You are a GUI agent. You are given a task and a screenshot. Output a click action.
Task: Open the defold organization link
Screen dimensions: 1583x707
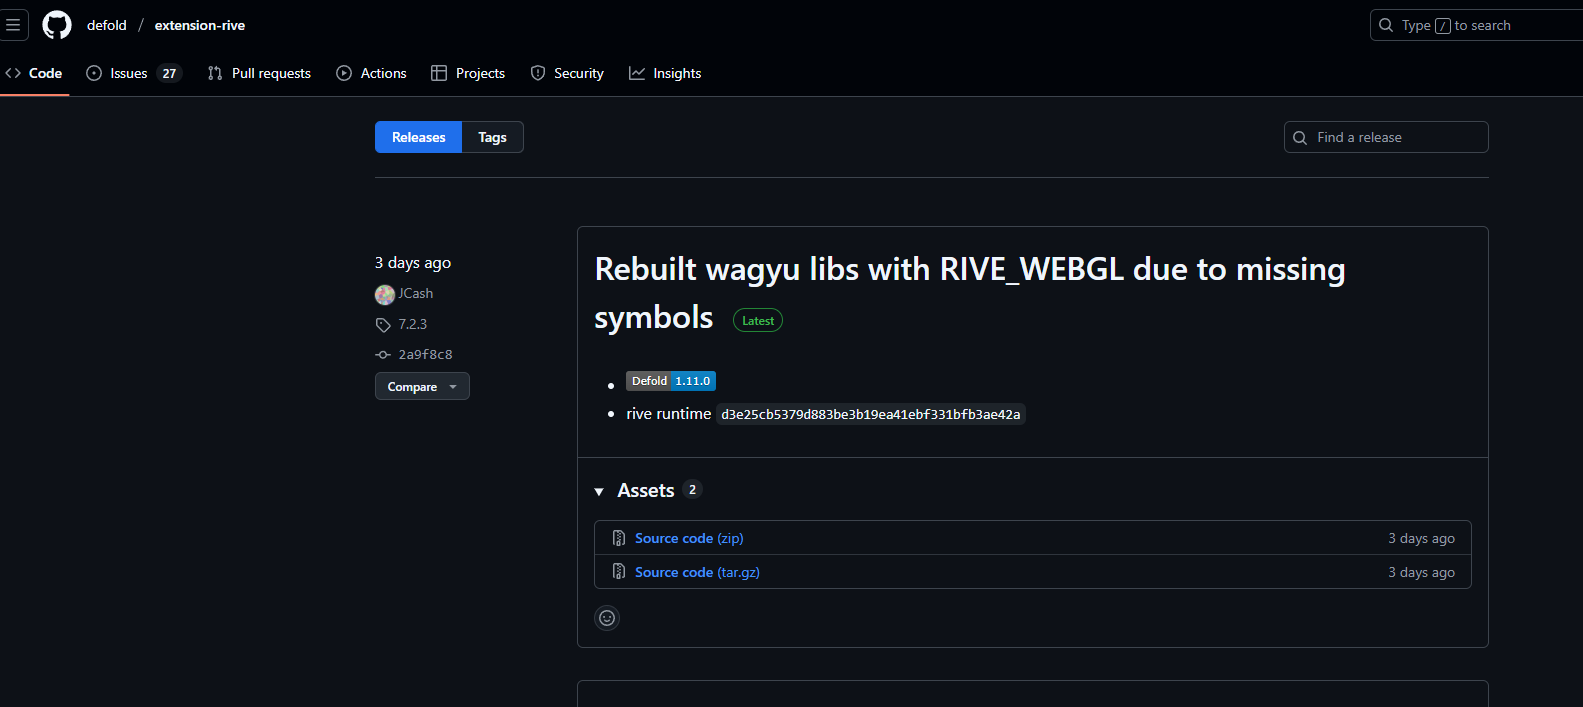click(107, 25)
